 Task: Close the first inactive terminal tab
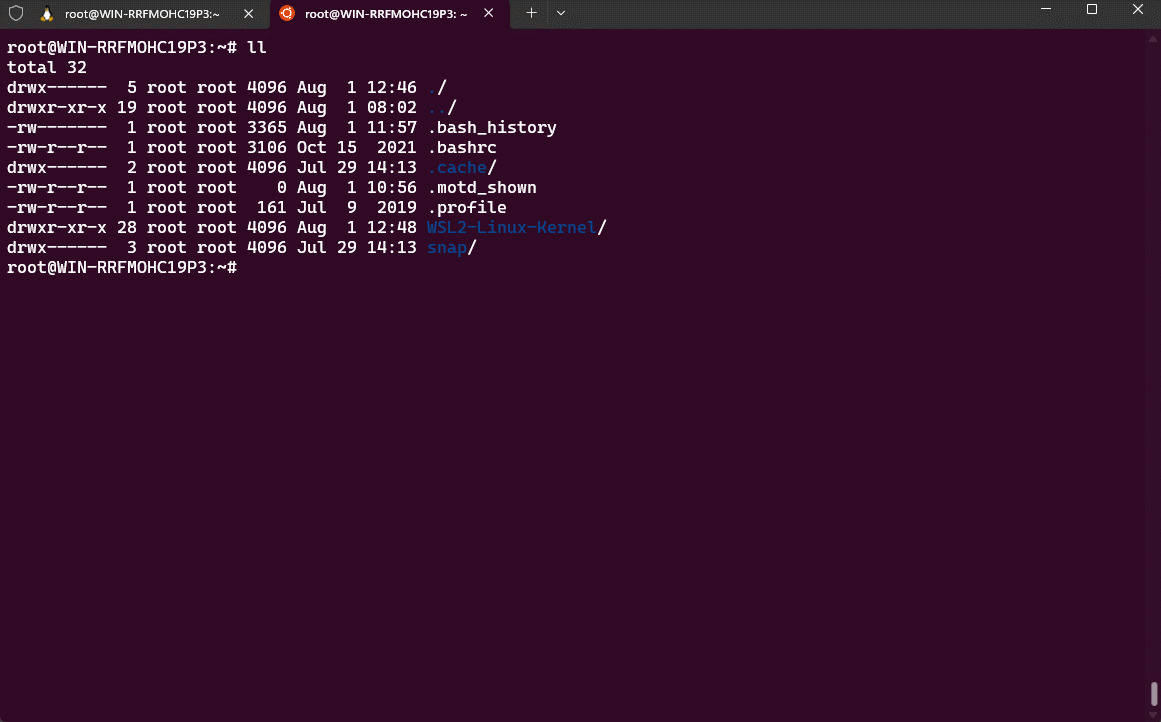click(x=247, y=13)
